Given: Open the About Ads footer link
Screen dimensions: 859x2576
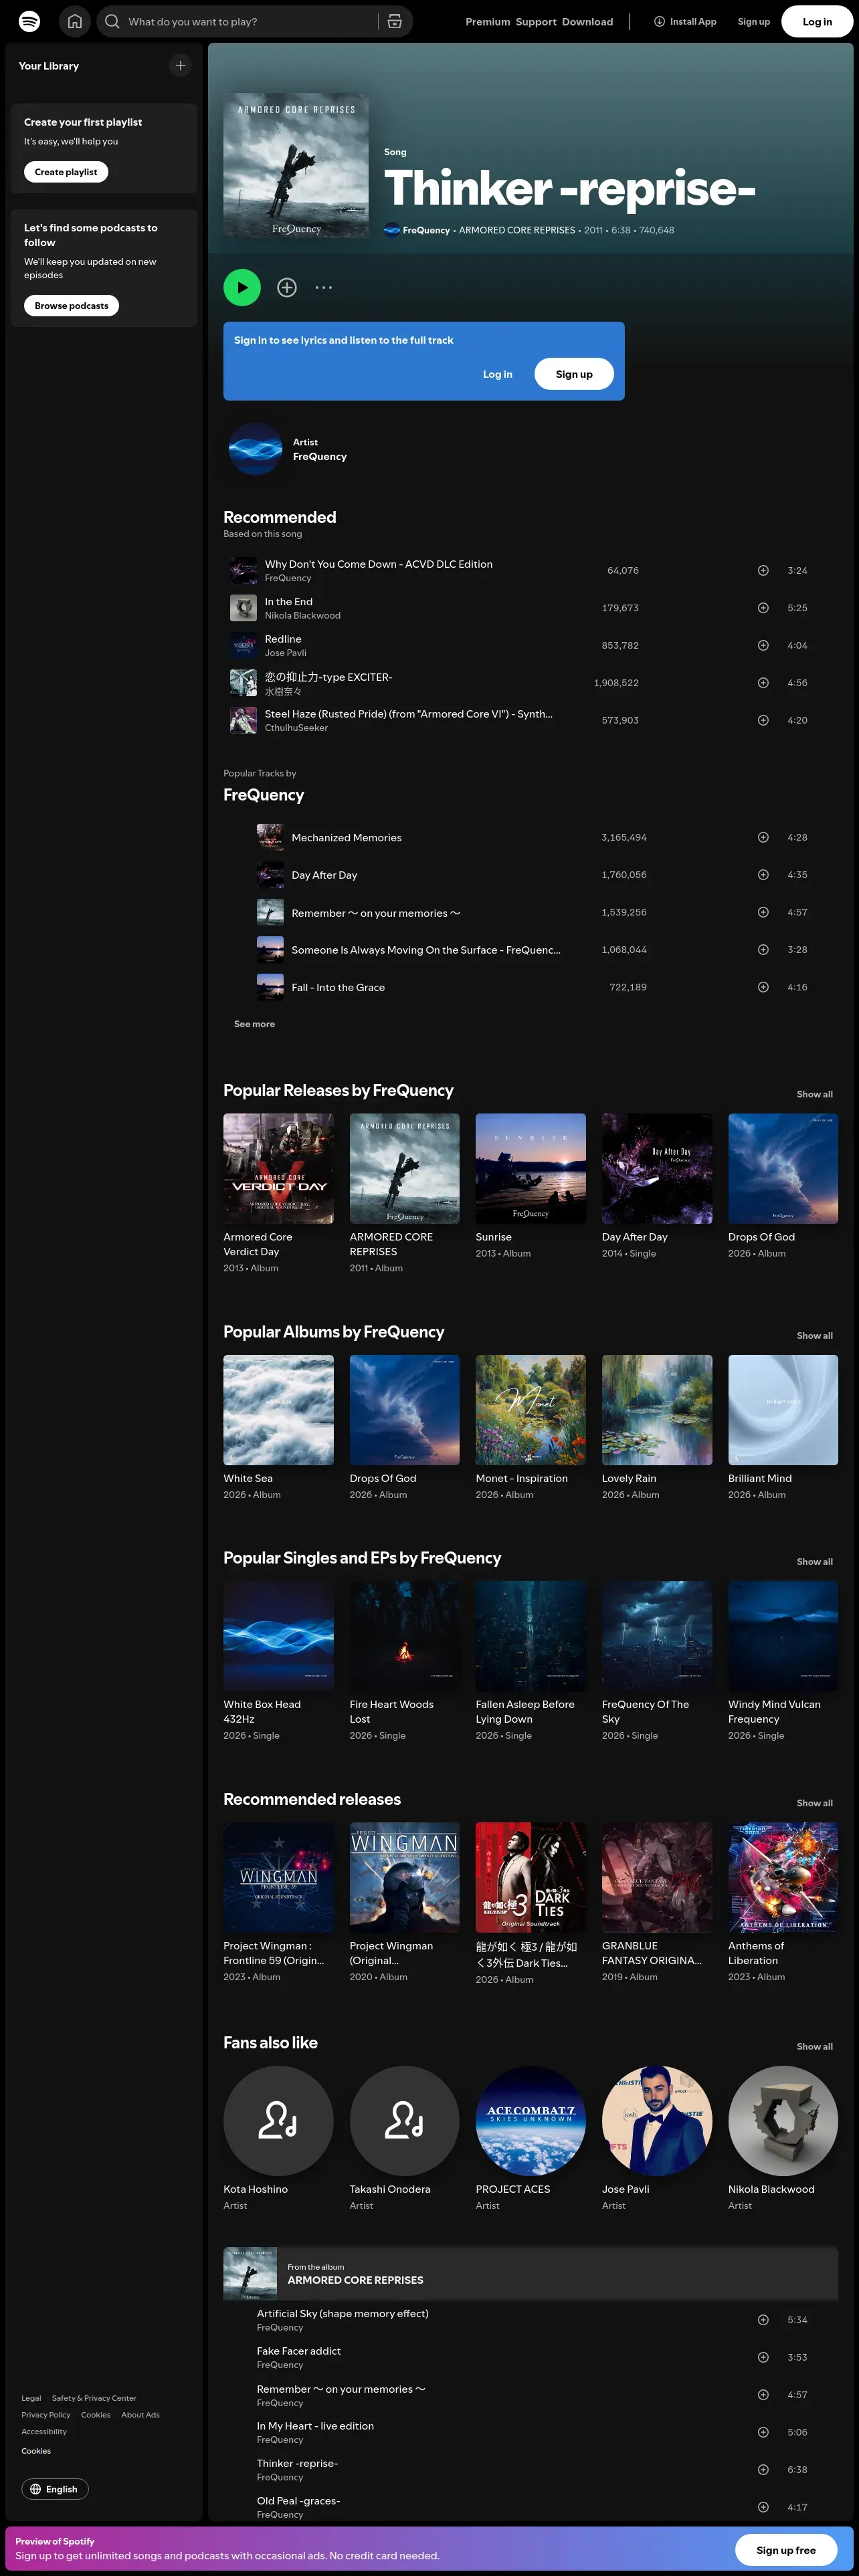Looking at the screenshot, I should pyautogui.click(x=140, y=2415).
